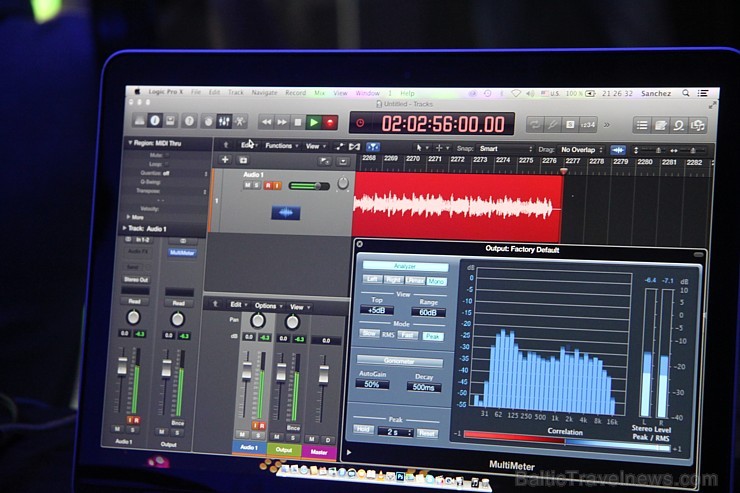Toggle the transport Solo S button
740x493 pixels.
(x=570, y=125)
